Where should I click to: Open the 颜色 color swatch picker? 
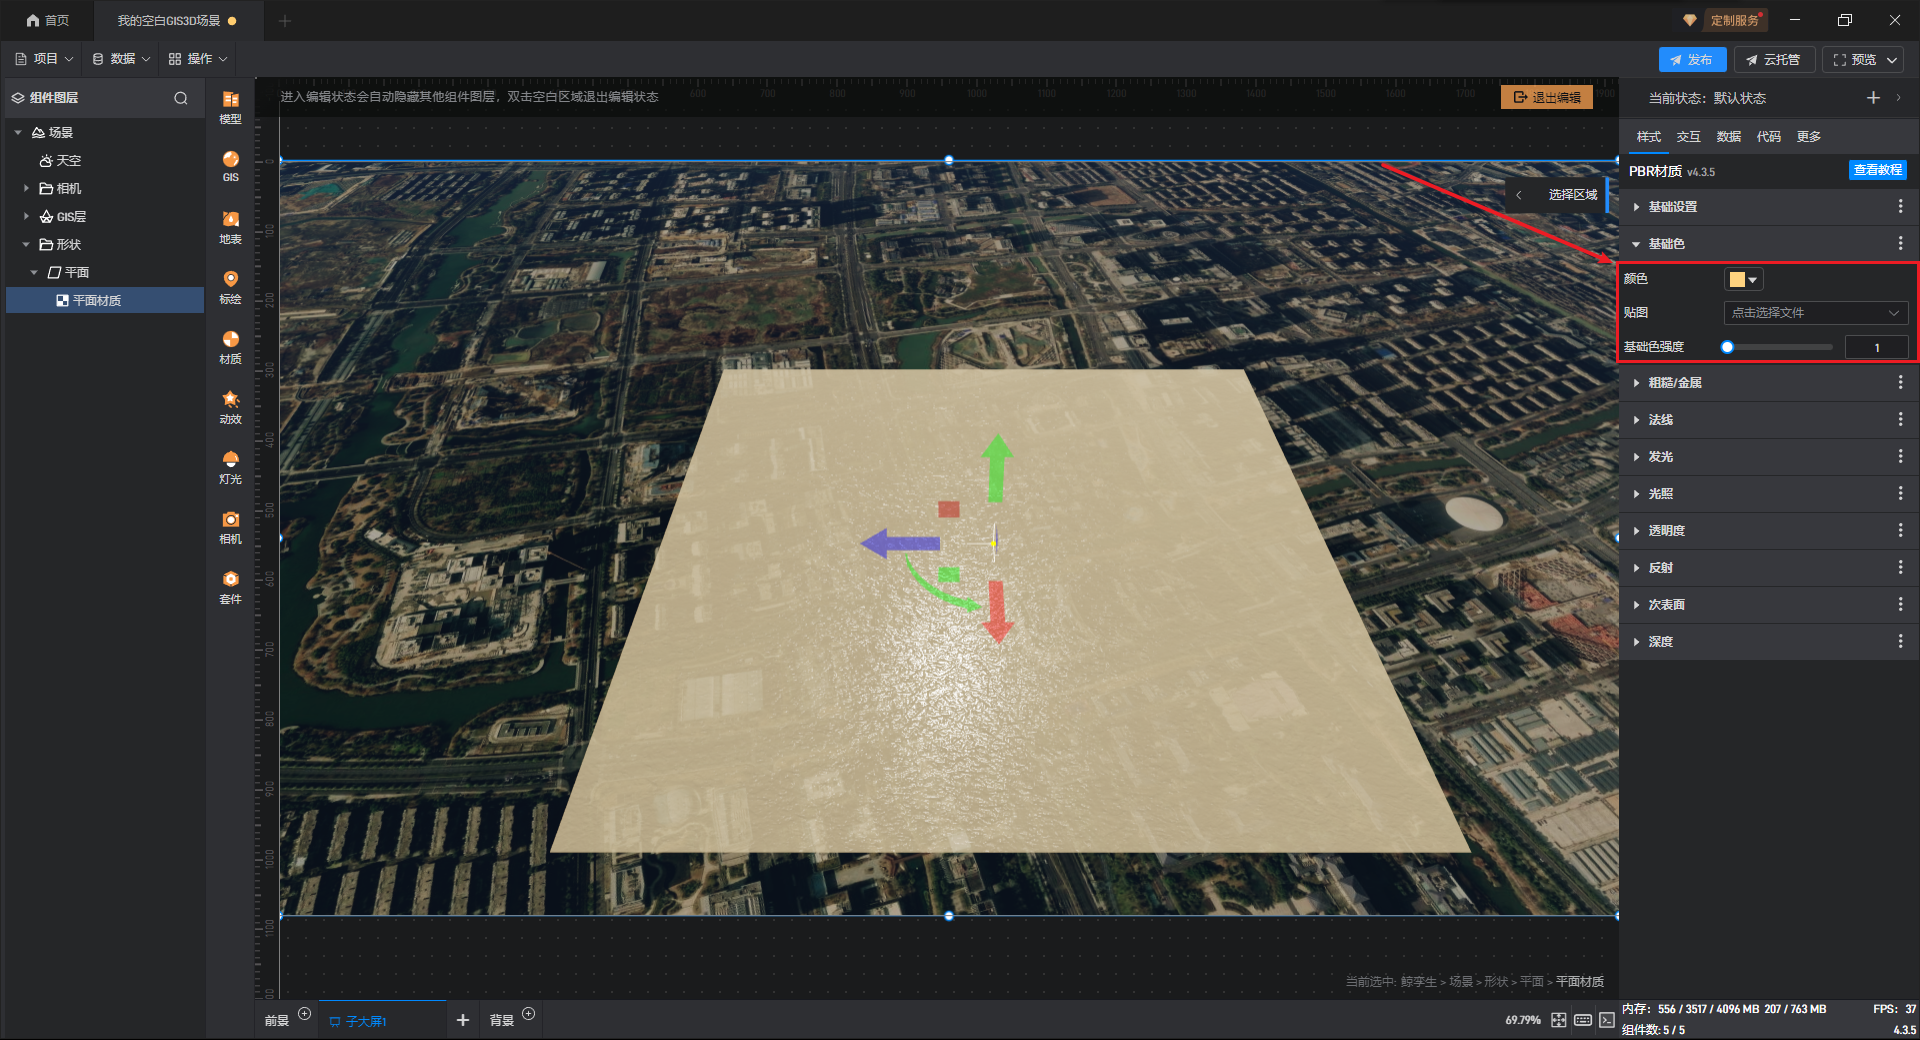1743,280
